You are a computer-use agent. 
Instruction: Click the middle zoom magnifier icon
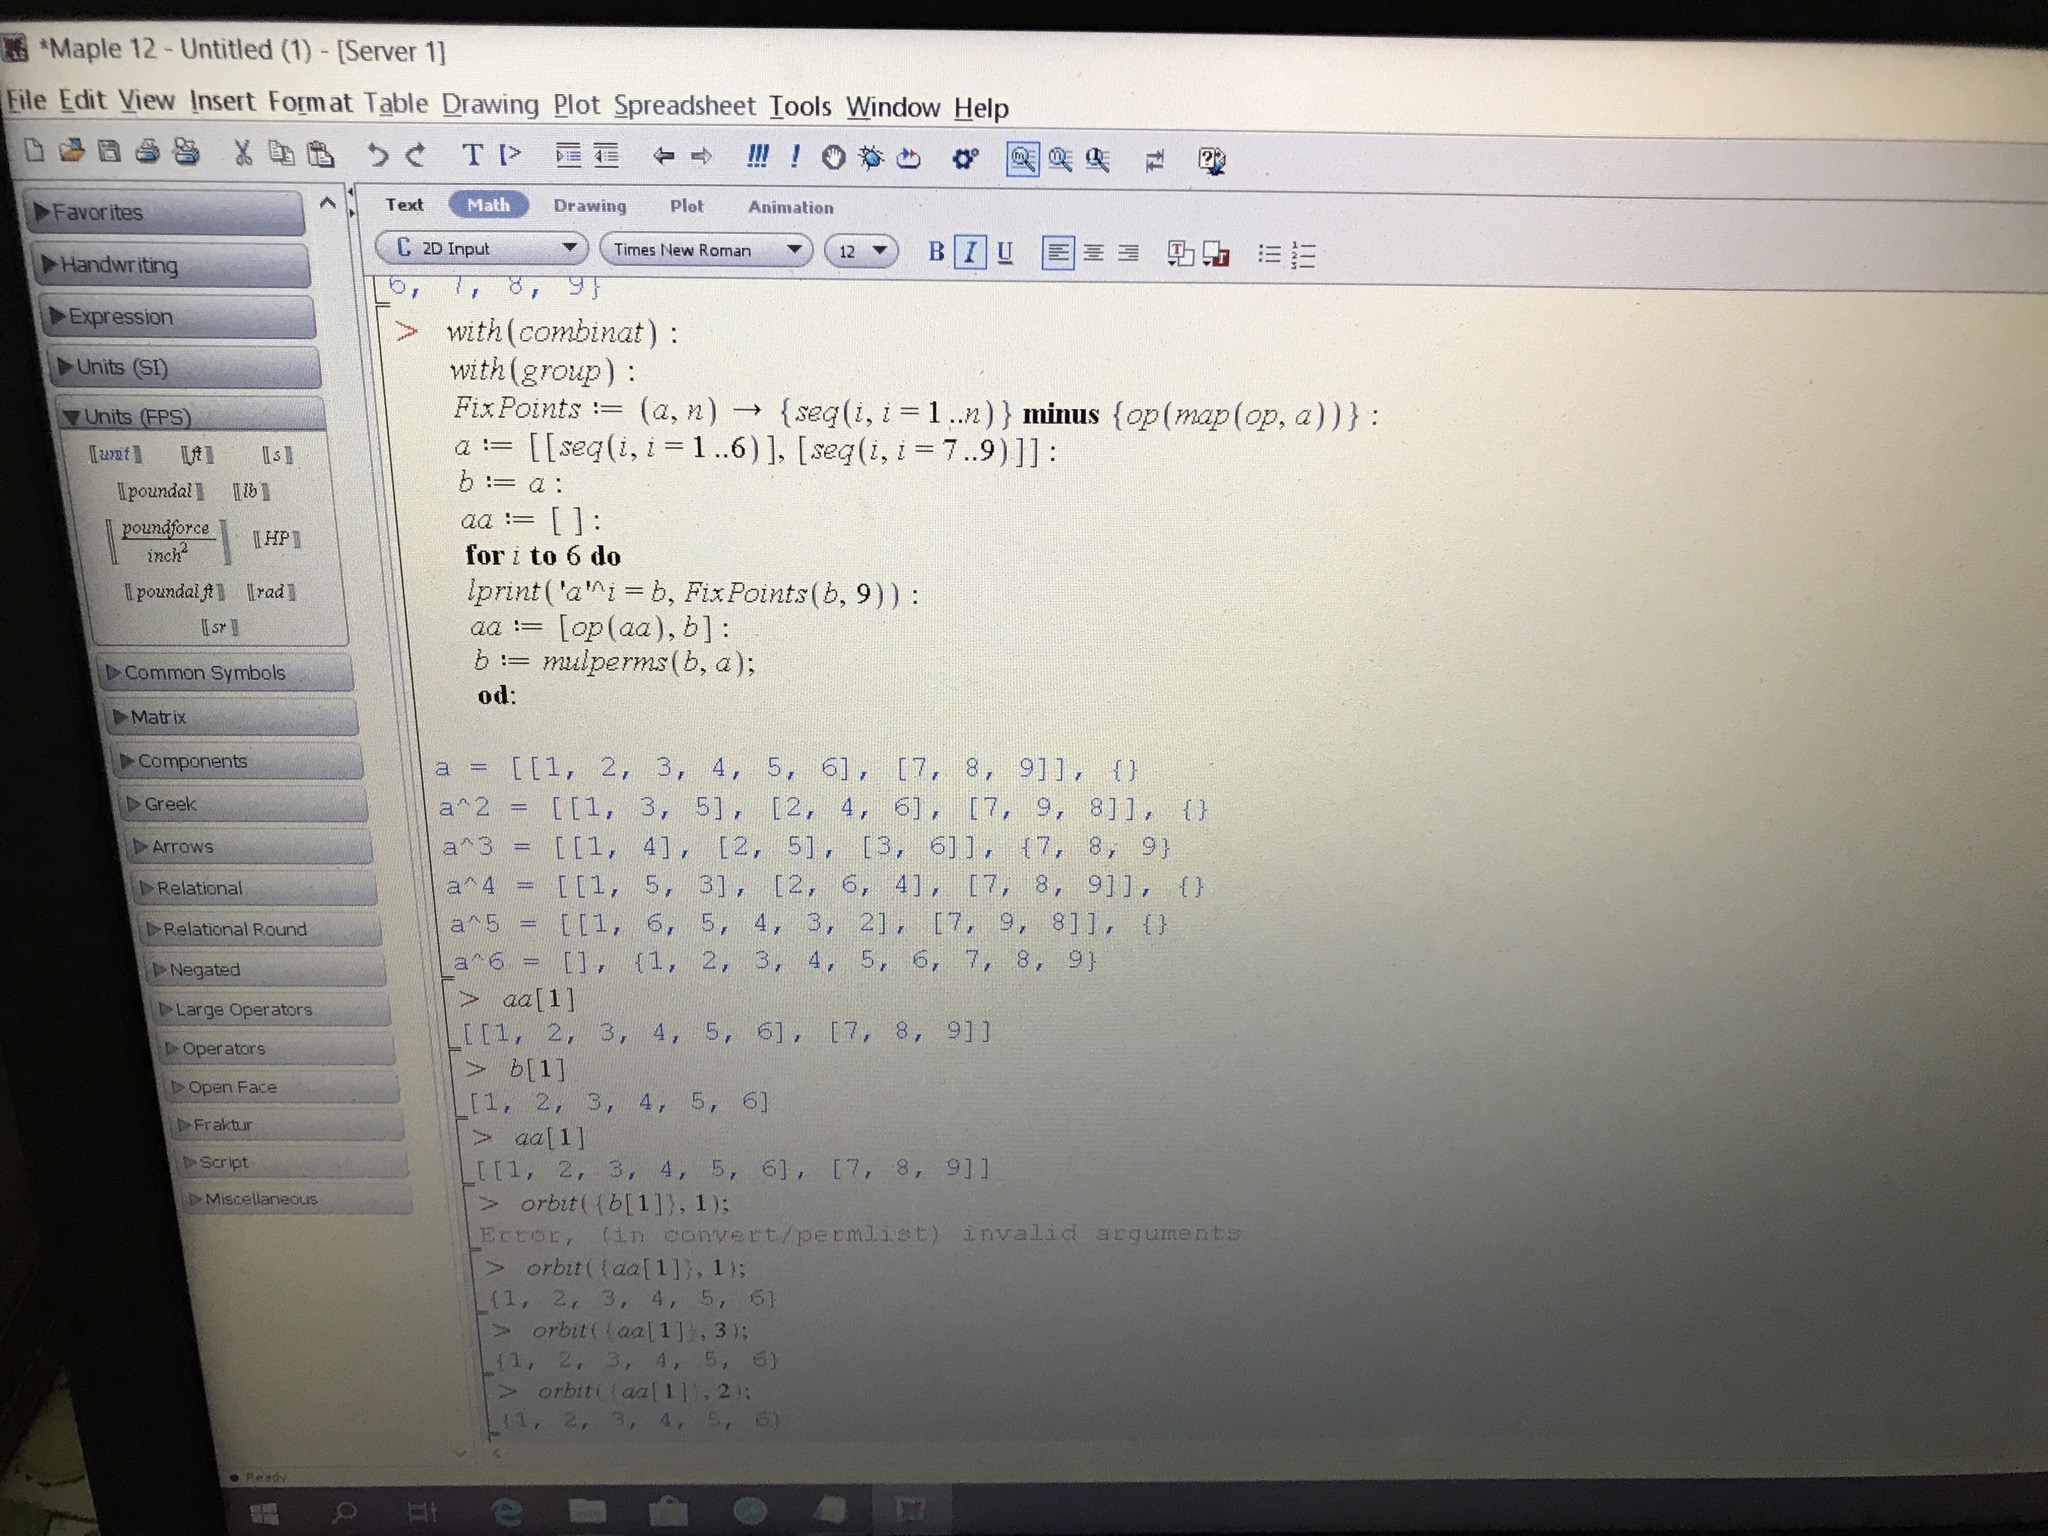tap(1060, 159)
